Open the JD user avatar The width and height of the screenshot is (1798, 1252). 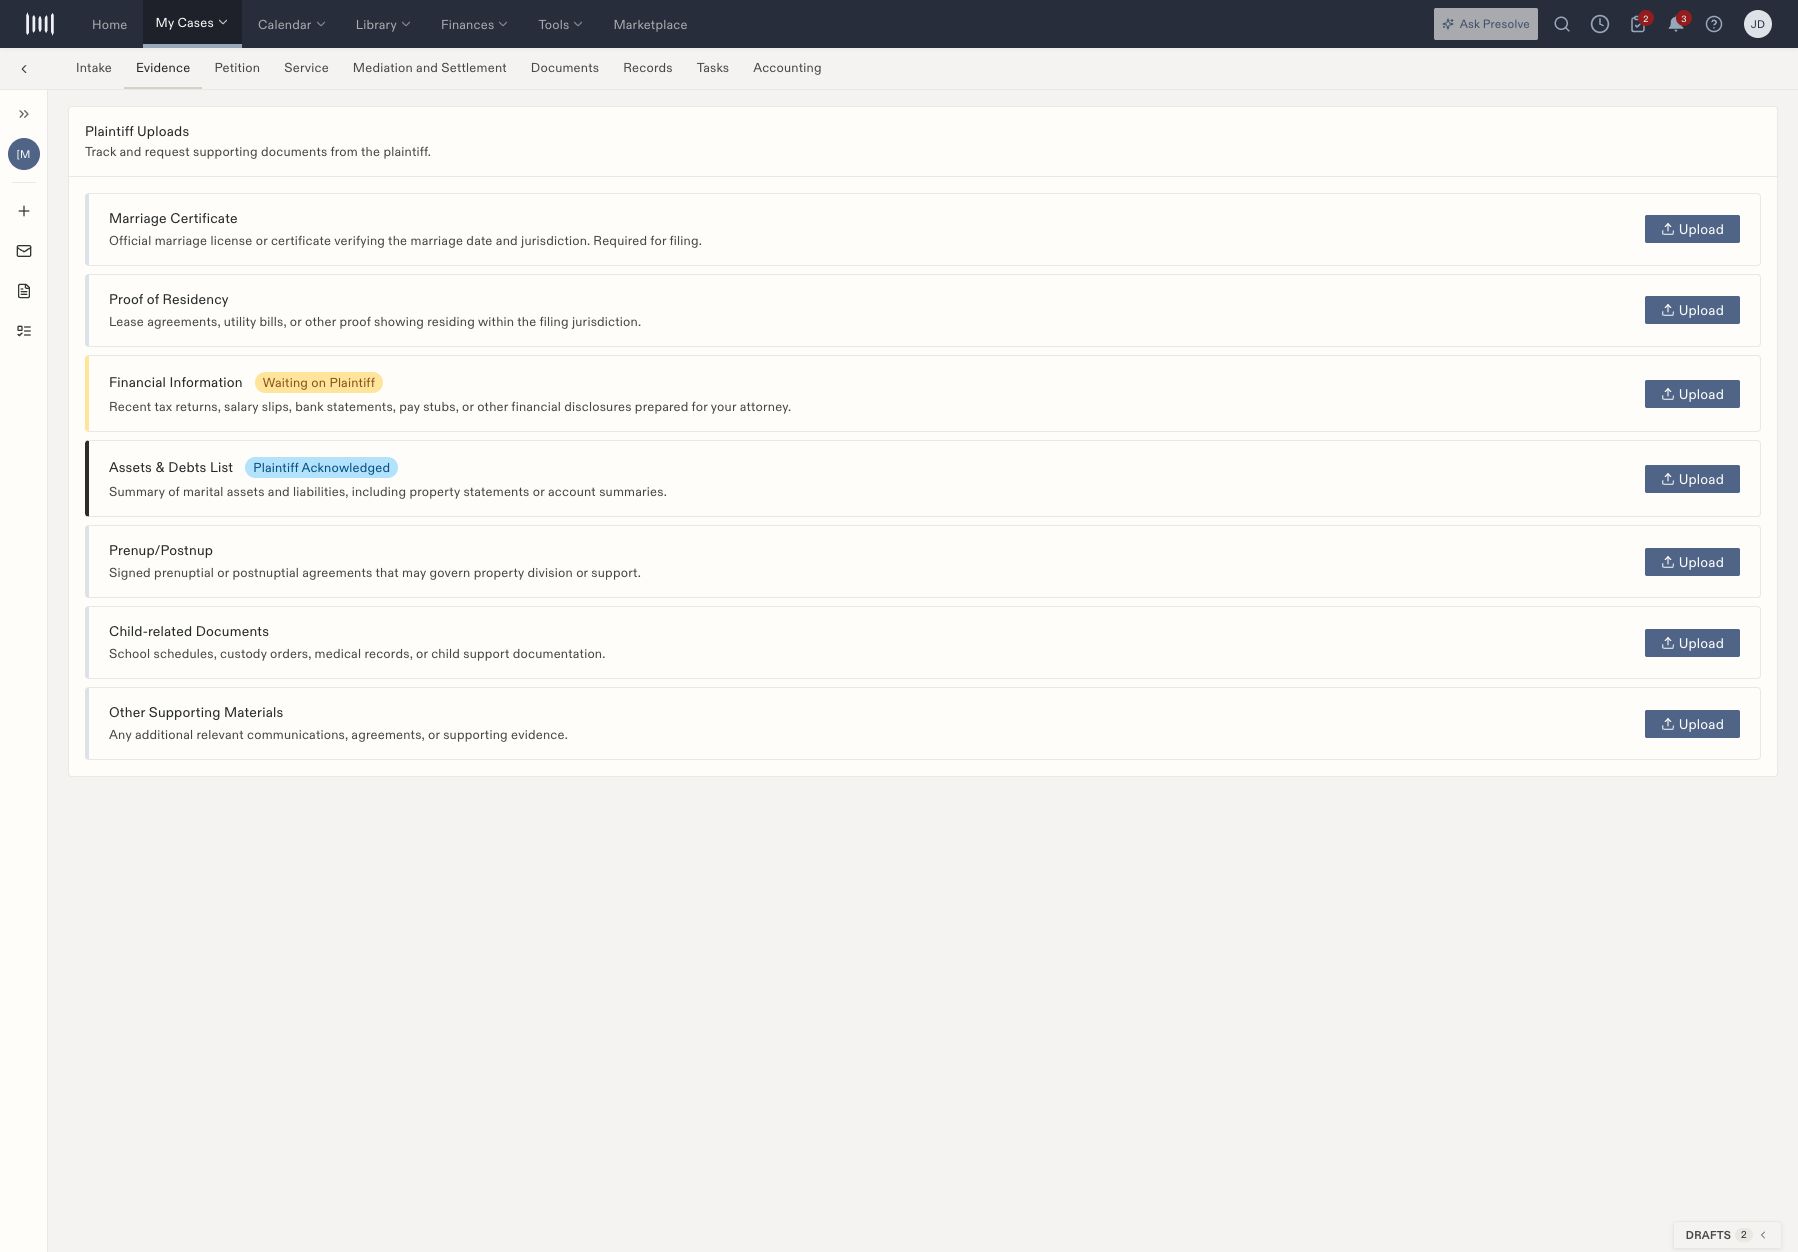(1758, 24)
